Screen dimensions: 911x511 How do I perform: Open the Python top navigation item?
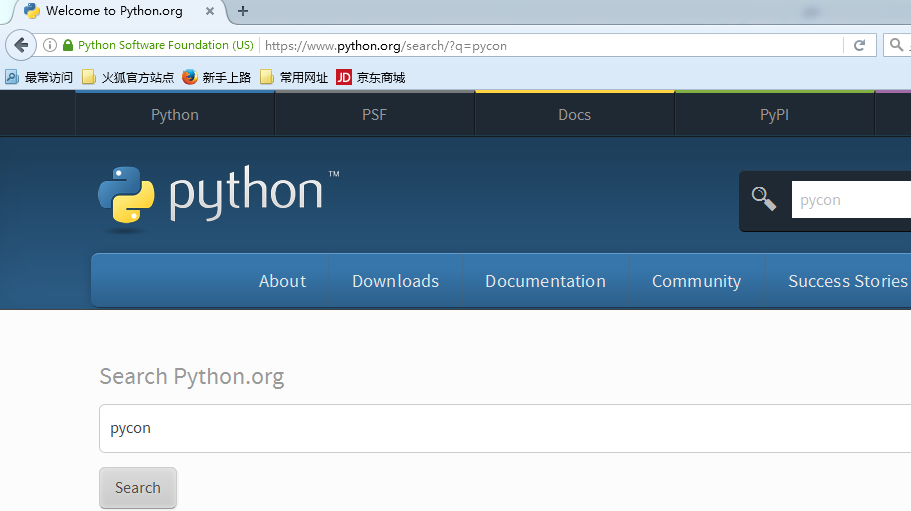coord(175,114)
